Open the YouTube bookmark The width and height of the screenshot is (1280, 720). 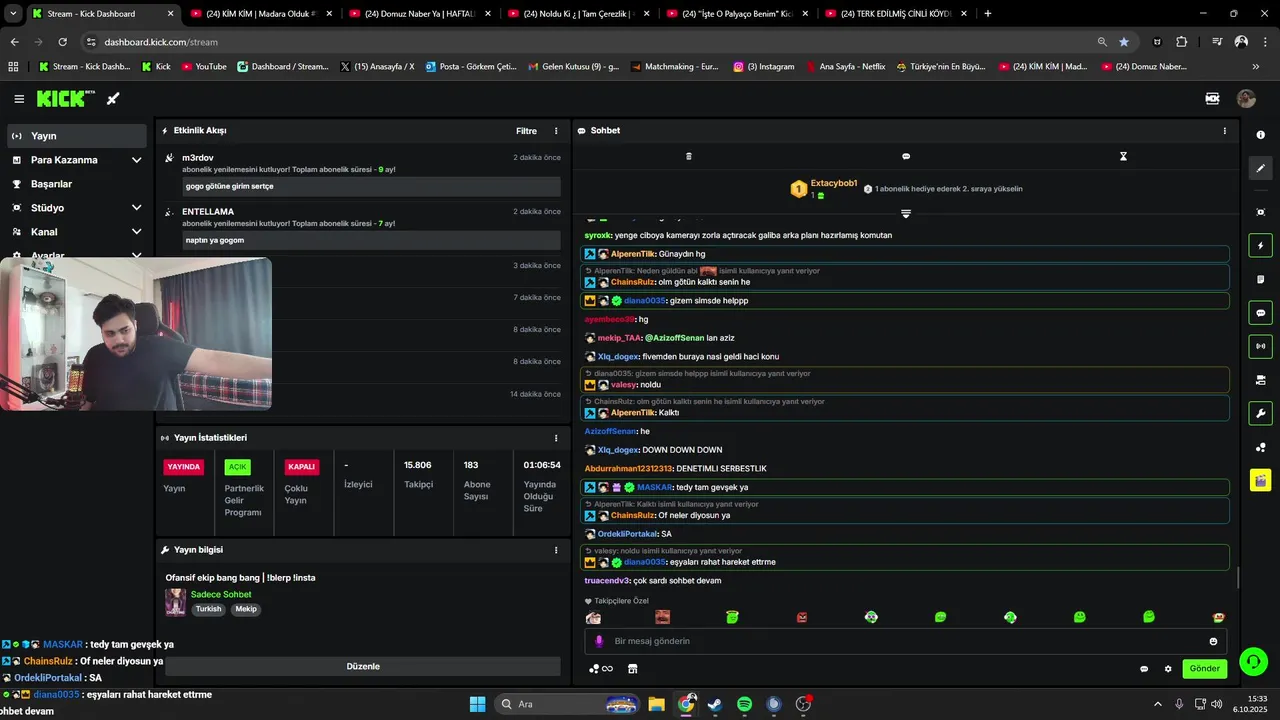[x=203, y=66]
